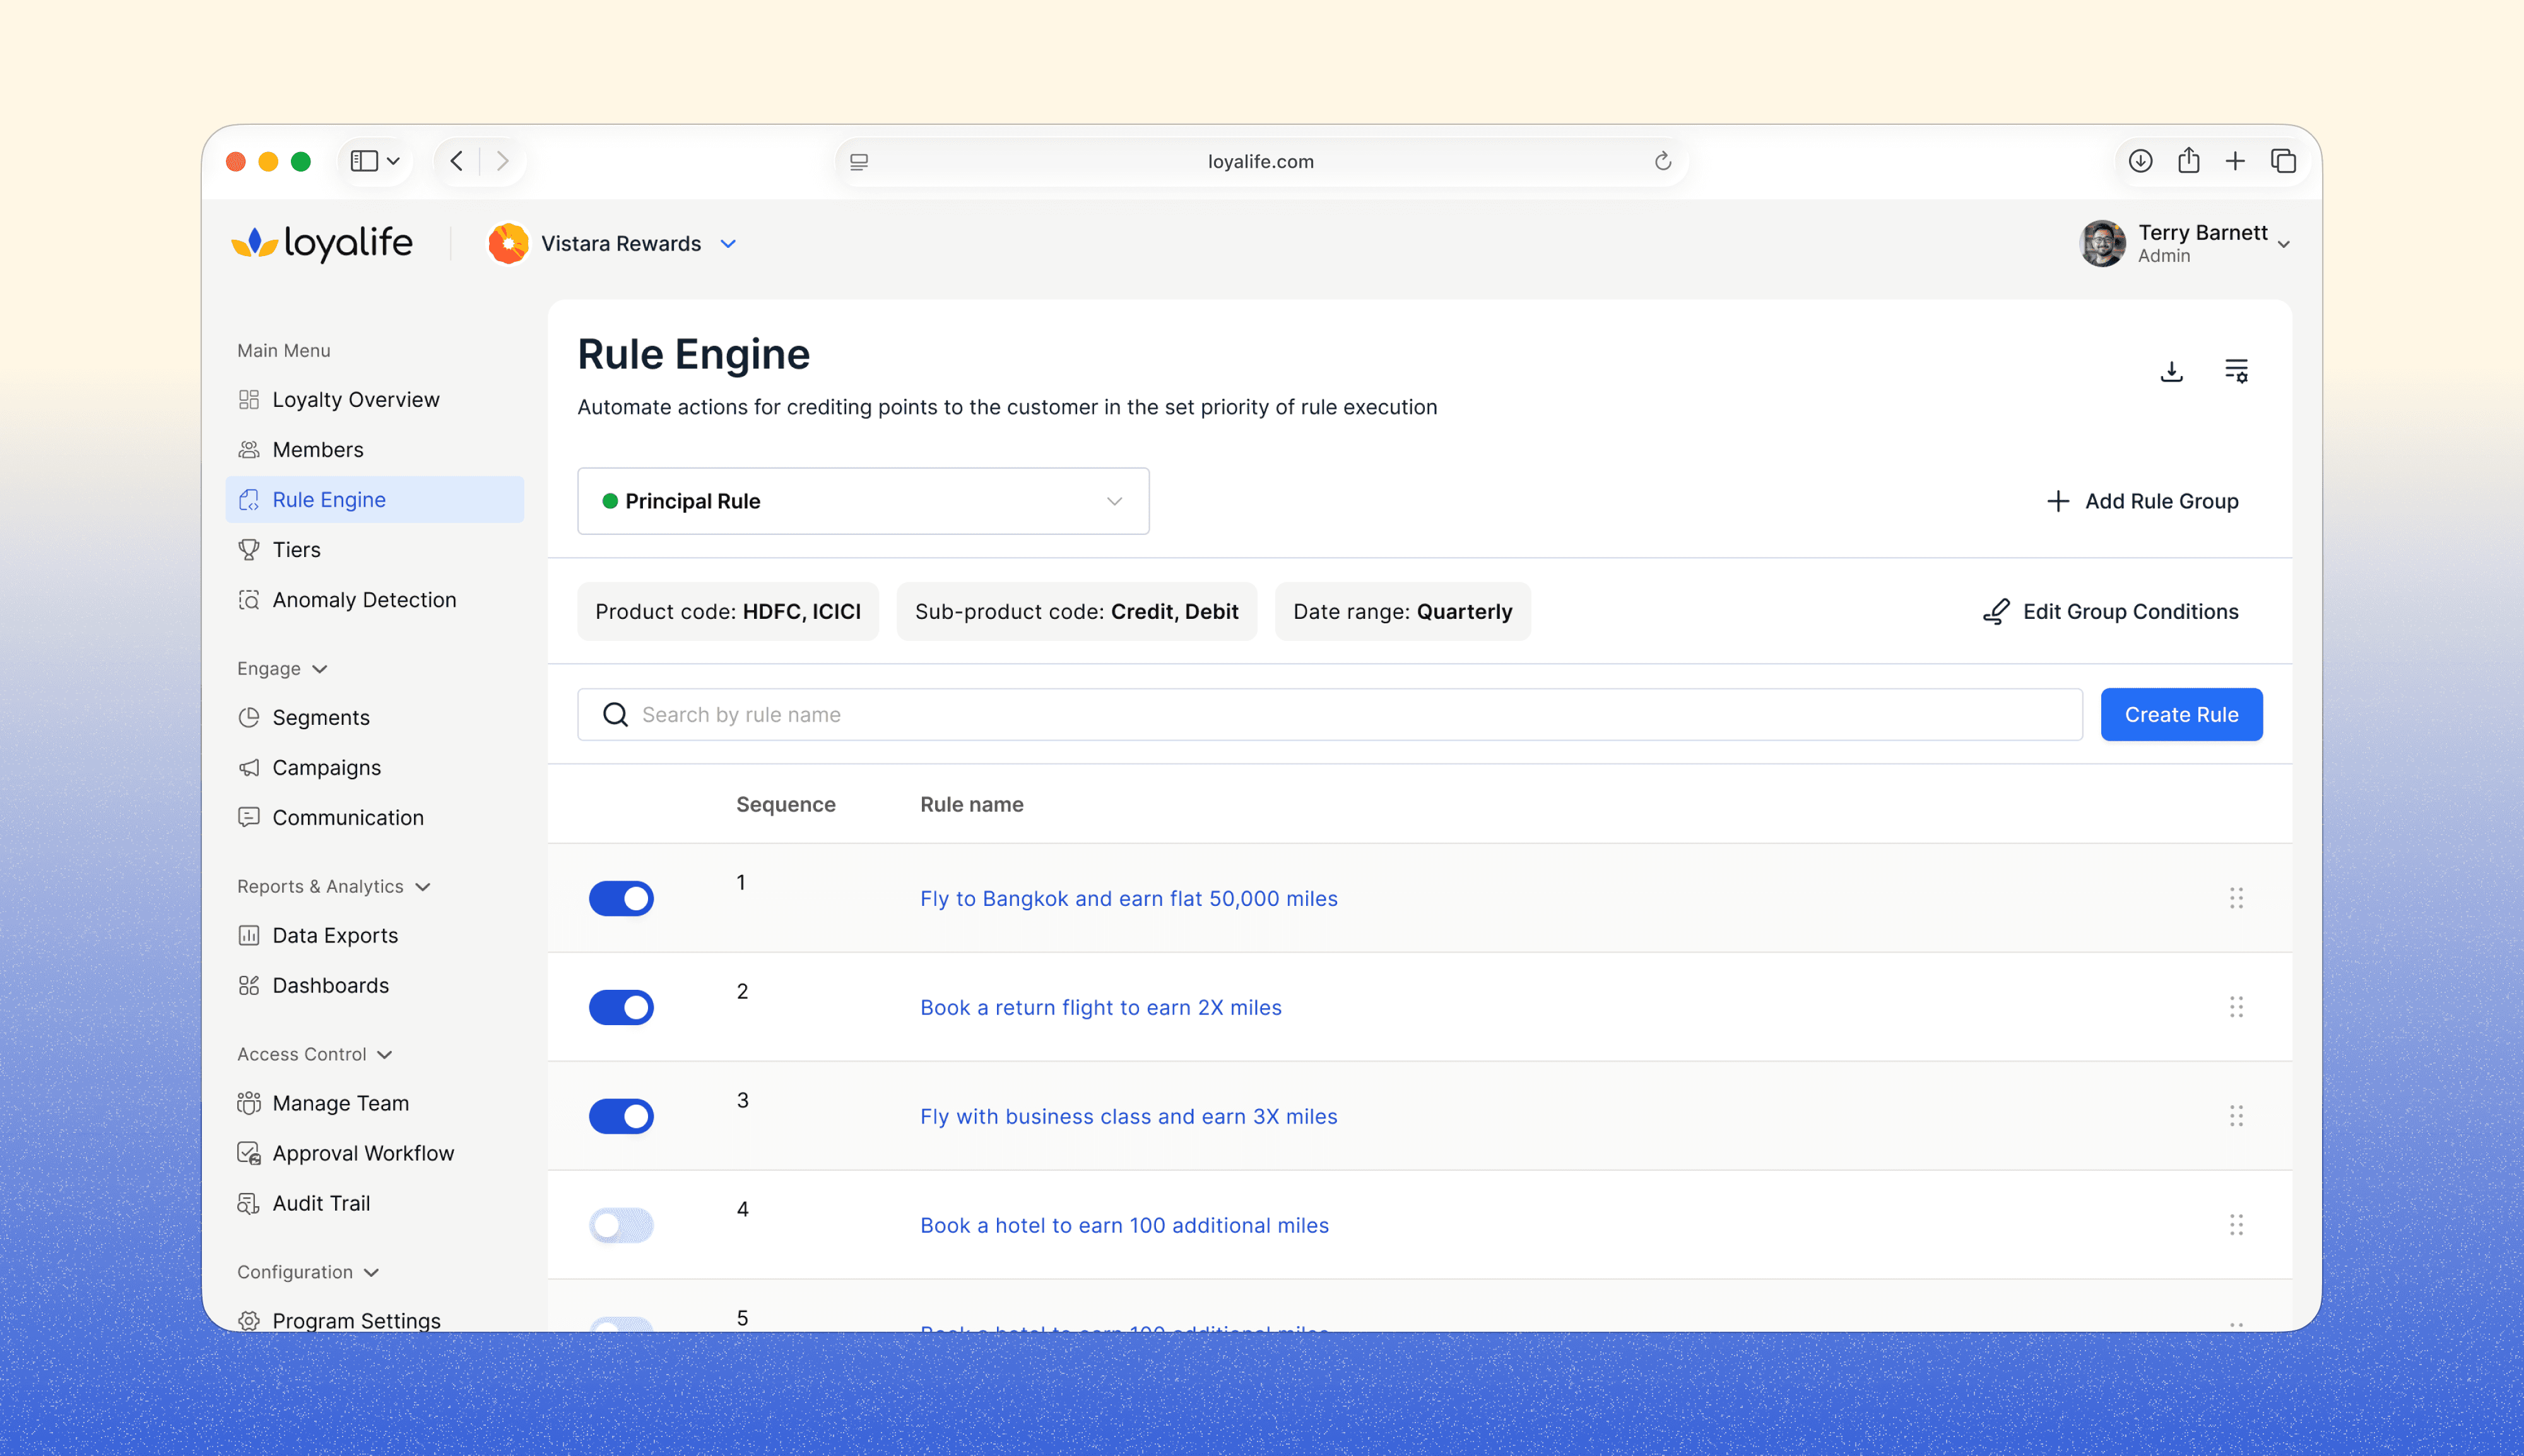Turn off the Book a return flight toggle
2524x1456 pixels.
point(621,1007)
